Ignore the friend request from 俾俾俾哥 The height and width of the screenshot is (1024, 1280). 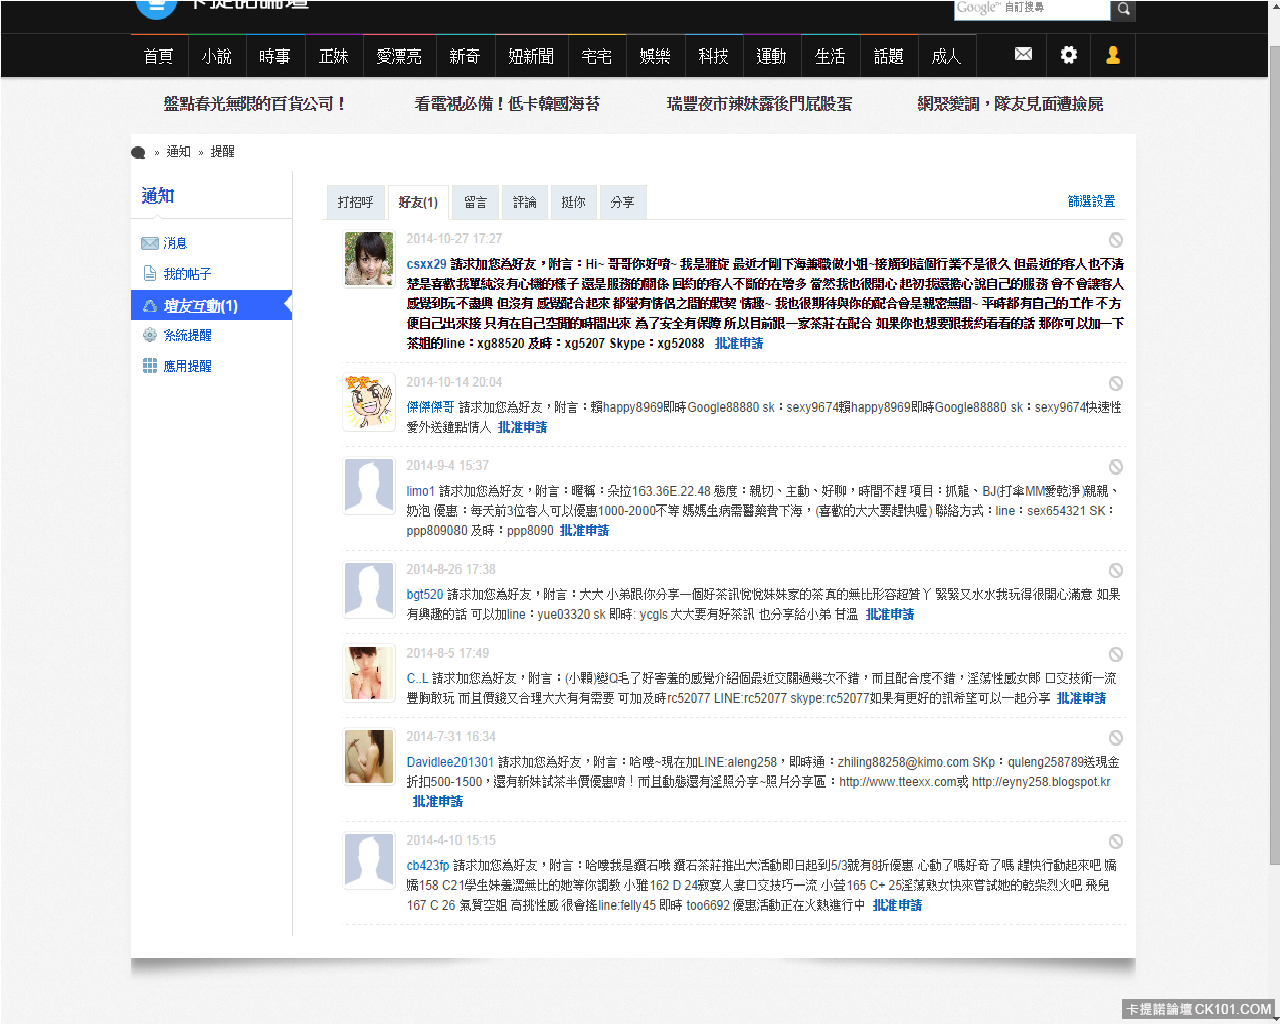tap(1115, 383)
